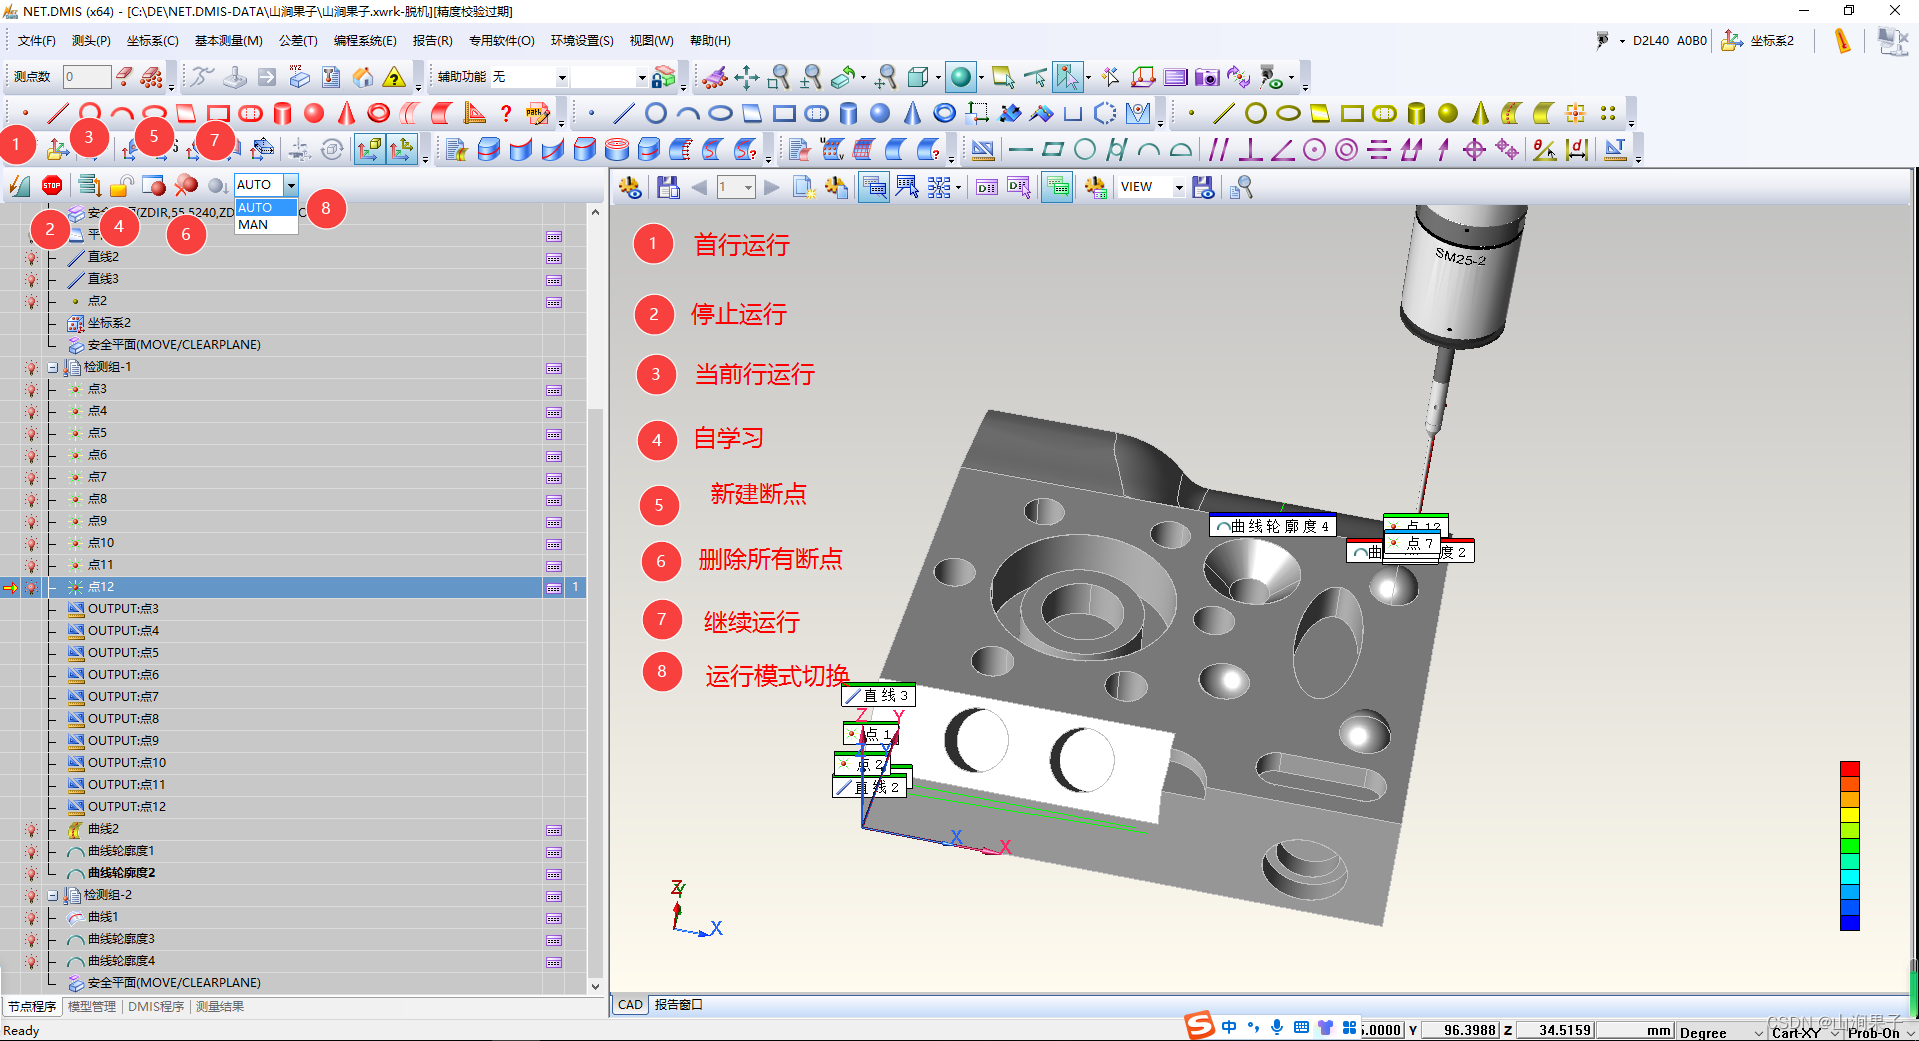Toggle the light bulb beside 曲线1
Screen dimensions: 1919x1041
click(32, 917)
